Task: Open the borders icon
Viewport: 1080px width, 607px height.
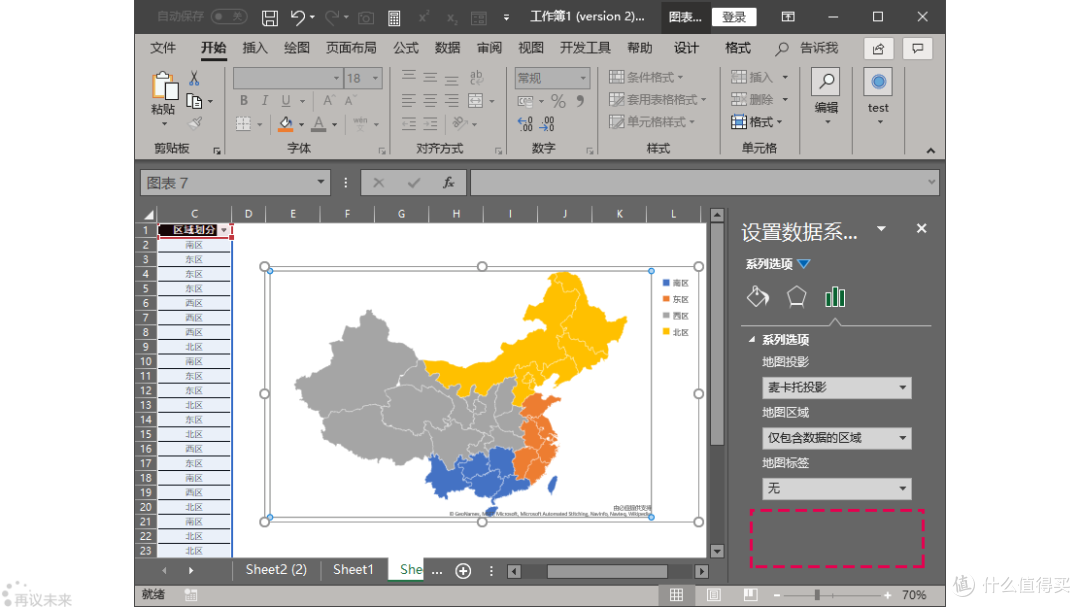Action: (243, 124)
